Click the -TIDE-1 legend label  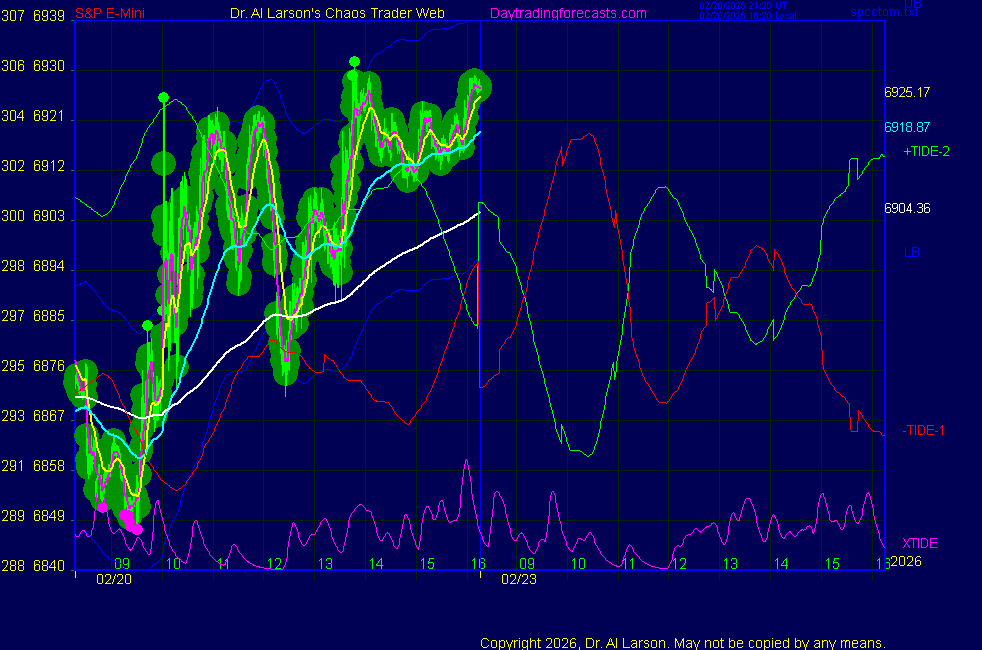(923, 430)
